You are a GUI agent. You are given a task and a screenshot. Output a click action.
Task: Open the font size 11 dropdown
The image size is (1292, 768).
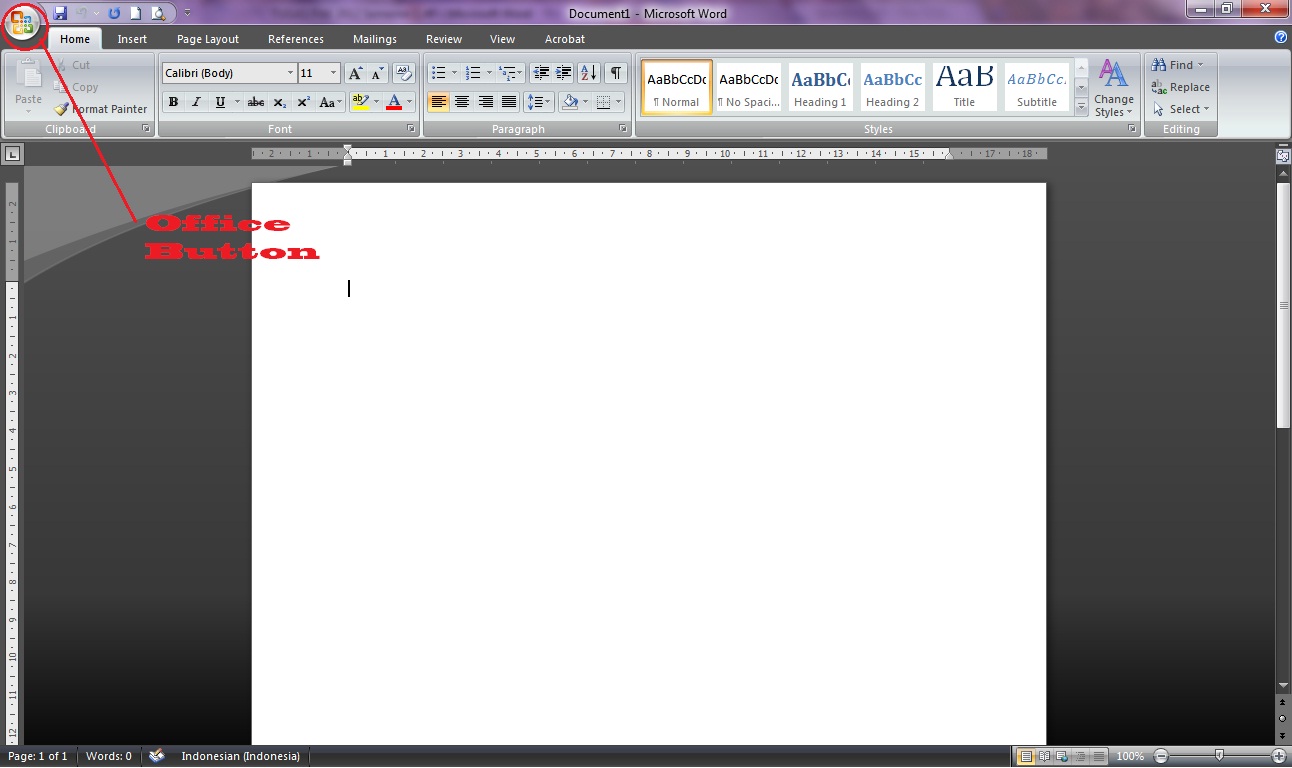pos(334,73)
